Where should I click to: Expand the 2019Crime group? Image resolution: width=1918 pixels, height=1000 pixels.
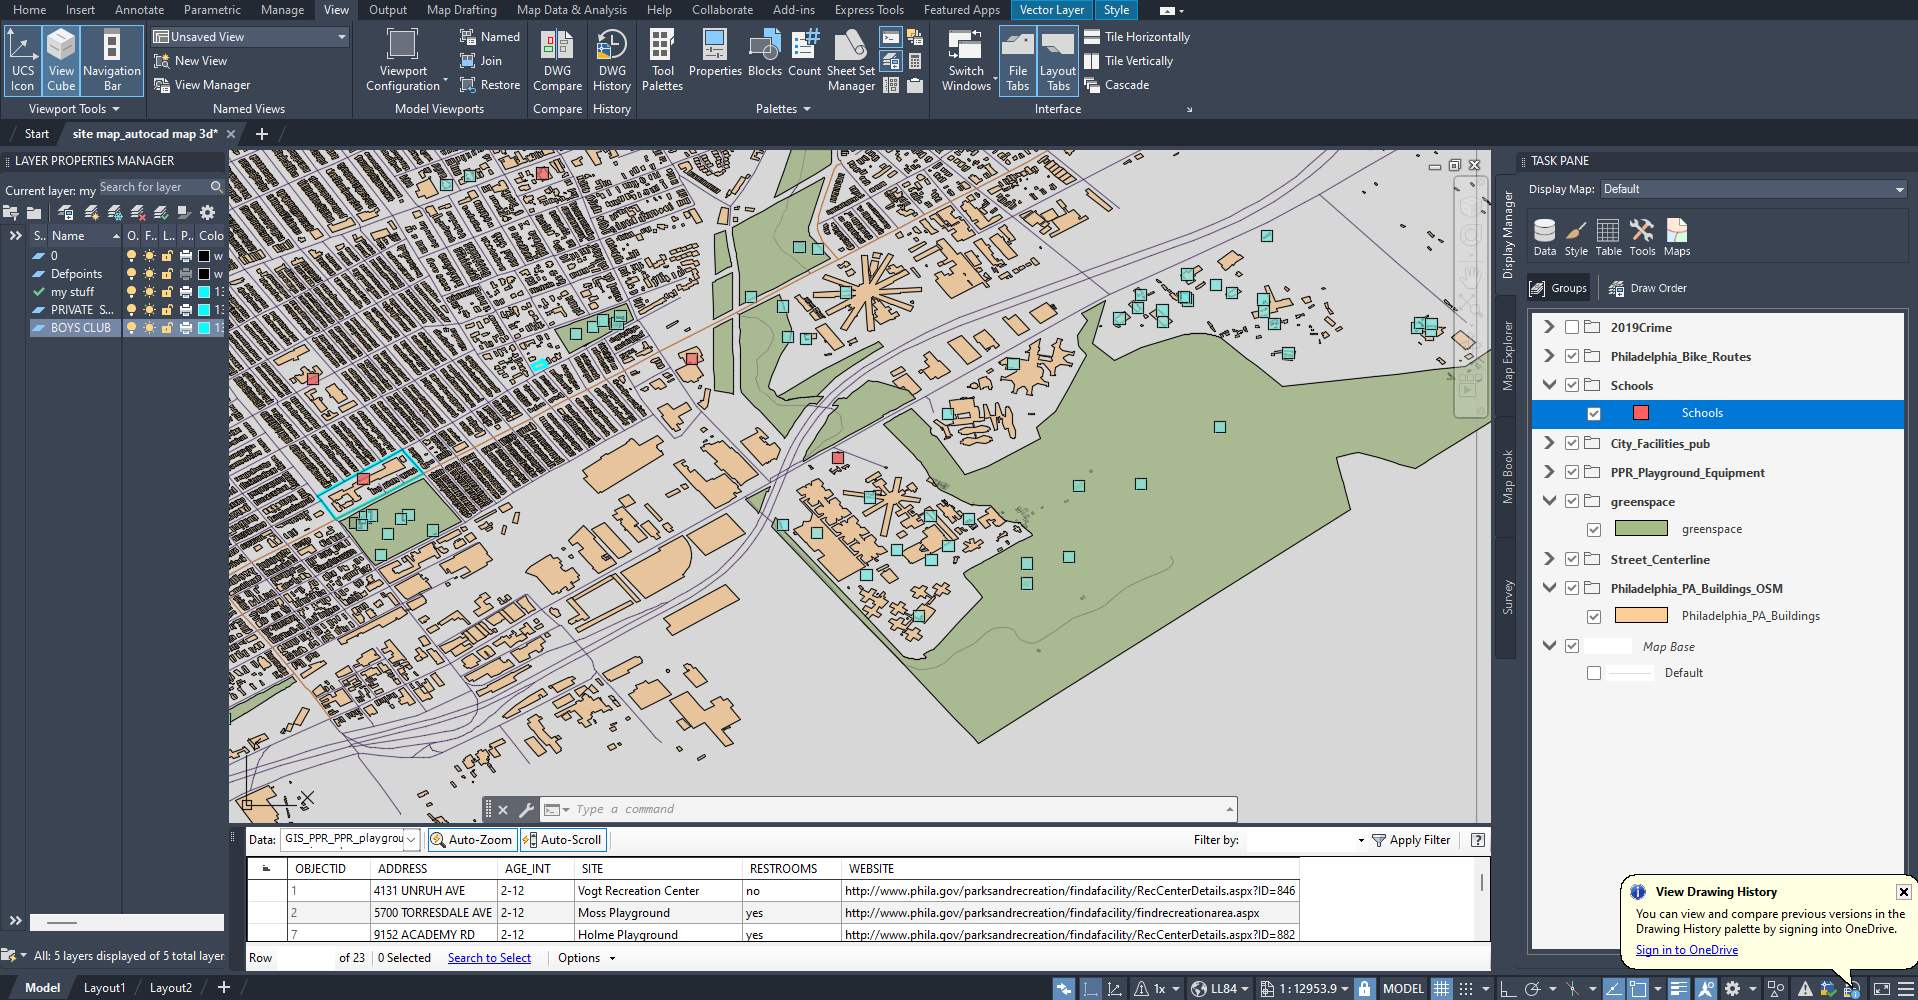[x=1548, y=326]
